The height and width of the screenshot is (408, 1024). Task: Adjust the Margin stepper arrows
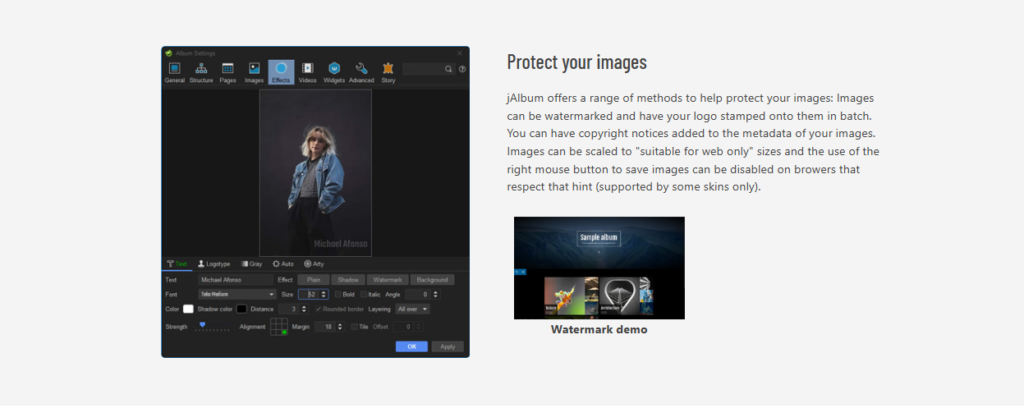point(340,326)
